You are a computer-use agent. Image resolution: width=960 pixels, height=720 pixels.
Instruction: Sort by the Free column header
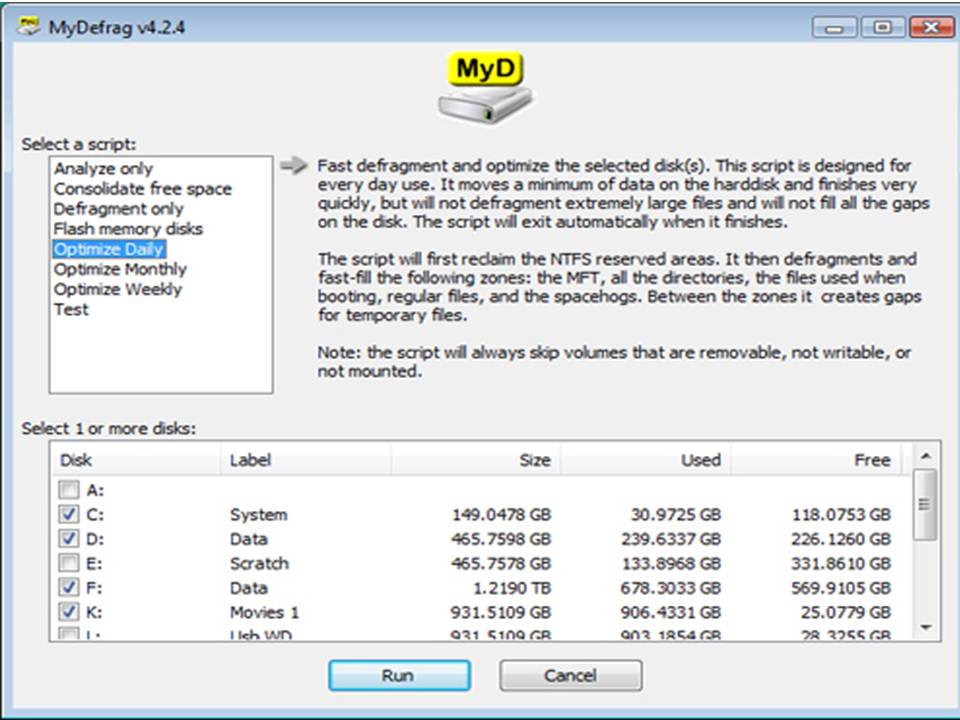[816, 460]
